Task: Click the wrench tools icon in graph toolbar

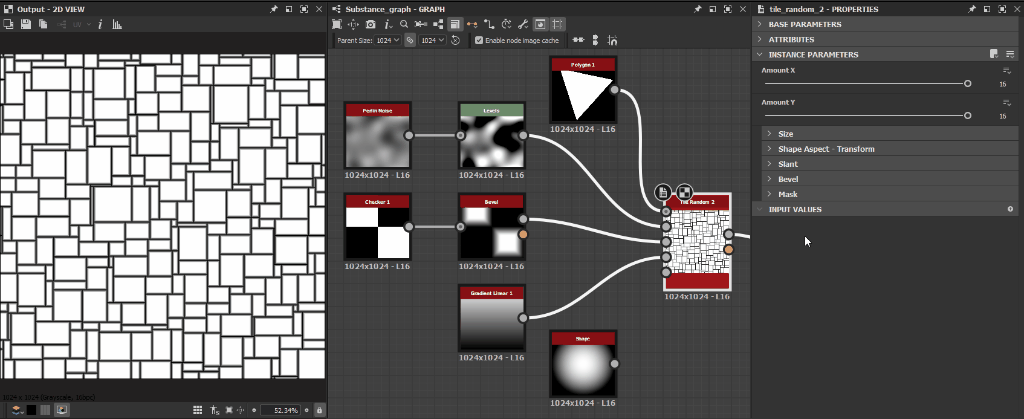Action: pyautogui.click(x=523, y=24)
